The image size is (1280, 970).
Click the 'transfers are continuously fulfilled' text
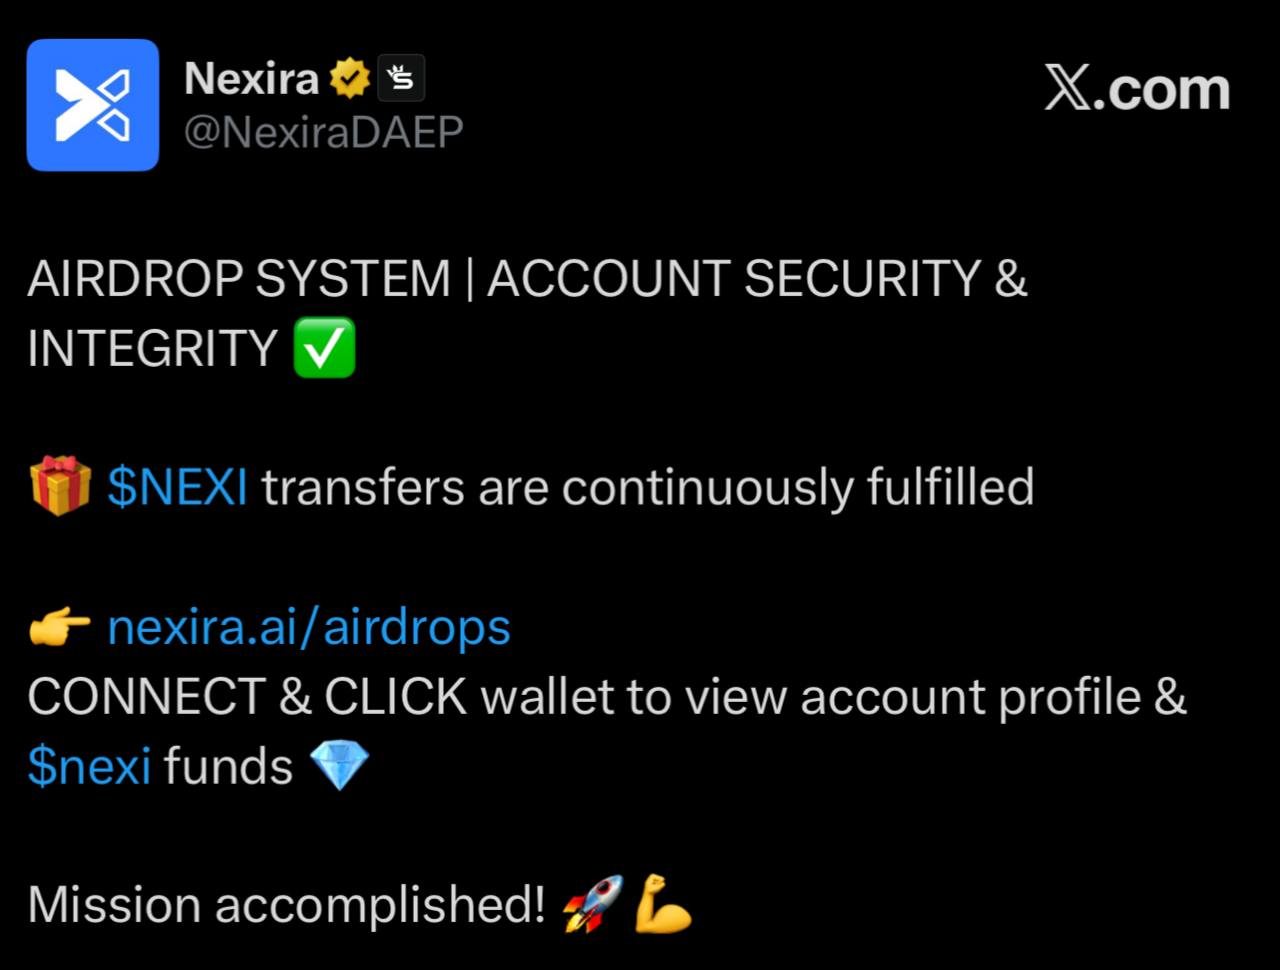click(648, 487)
